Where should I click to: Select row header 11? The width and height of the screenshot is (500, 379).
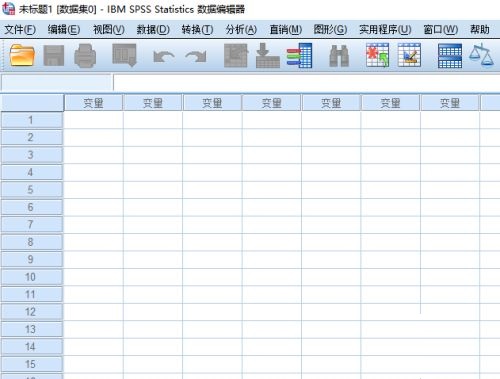[x=32, y=294]
